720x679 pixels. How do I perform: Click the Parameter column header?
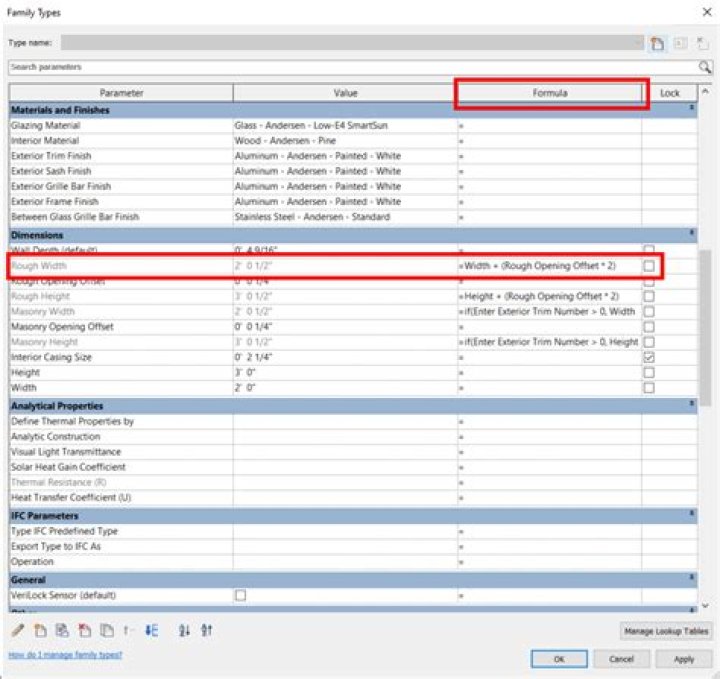point(121,93)
